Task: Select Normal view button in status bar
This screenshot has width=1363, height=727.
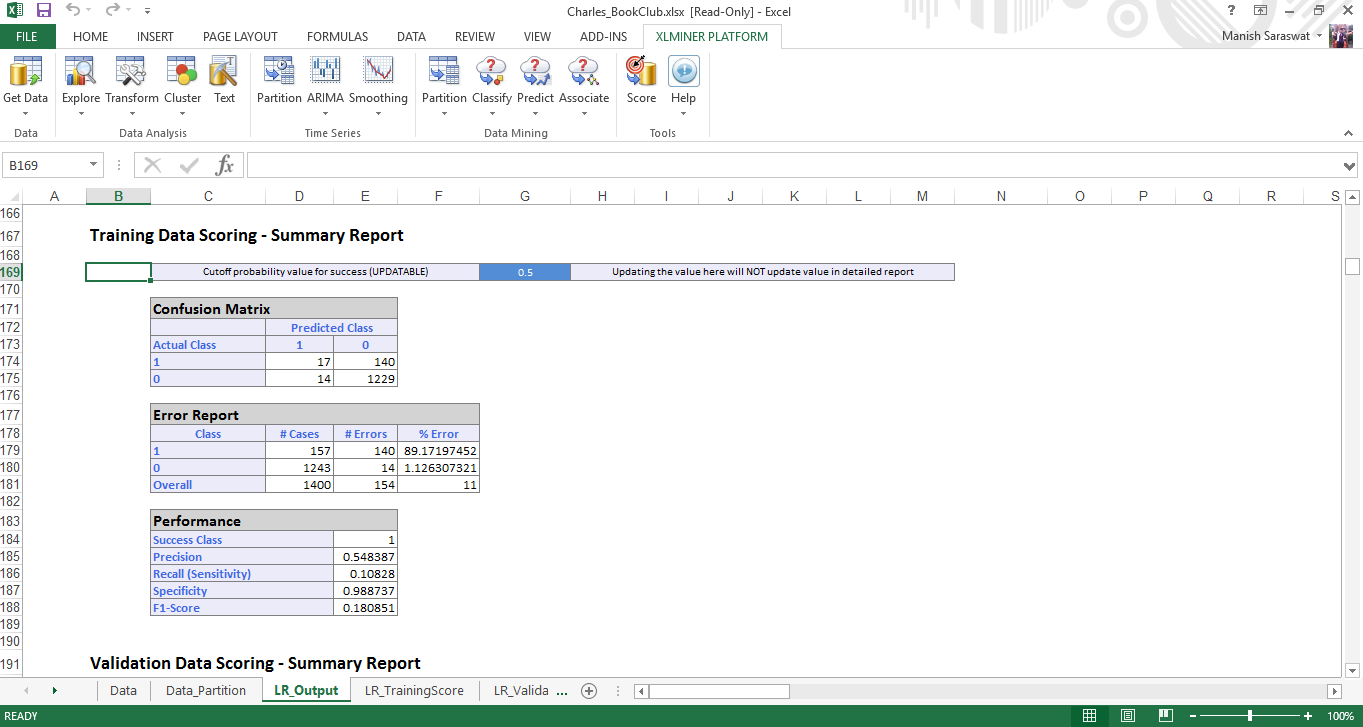Action: pyautogui.click(x=1089, y=716)
